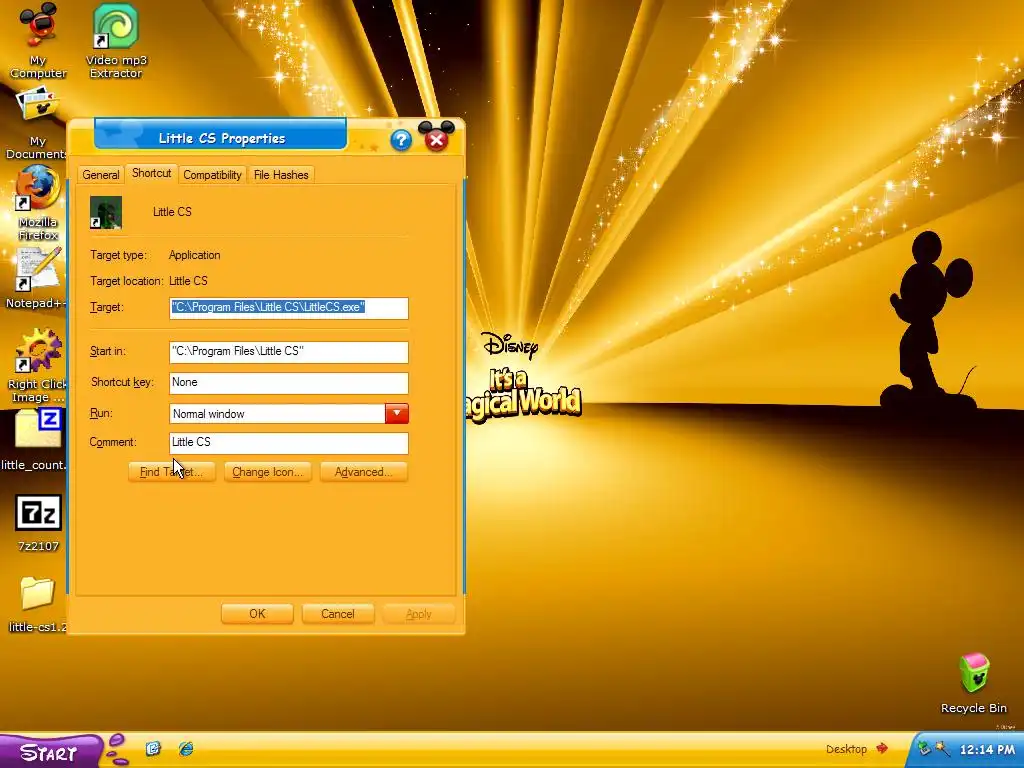Viewport: 1024px width, 768px height.
Task: Launch Internet Explorer from quick launch
Action: click(x=186, y=748)
